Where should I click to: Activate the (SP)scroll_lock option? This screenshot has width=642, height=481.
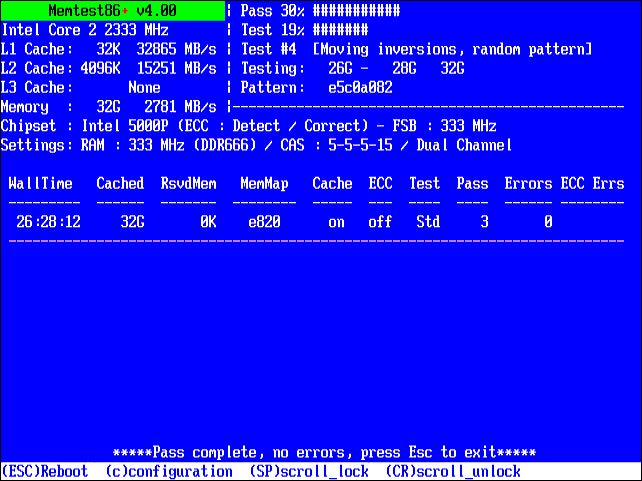click(309, 471)
